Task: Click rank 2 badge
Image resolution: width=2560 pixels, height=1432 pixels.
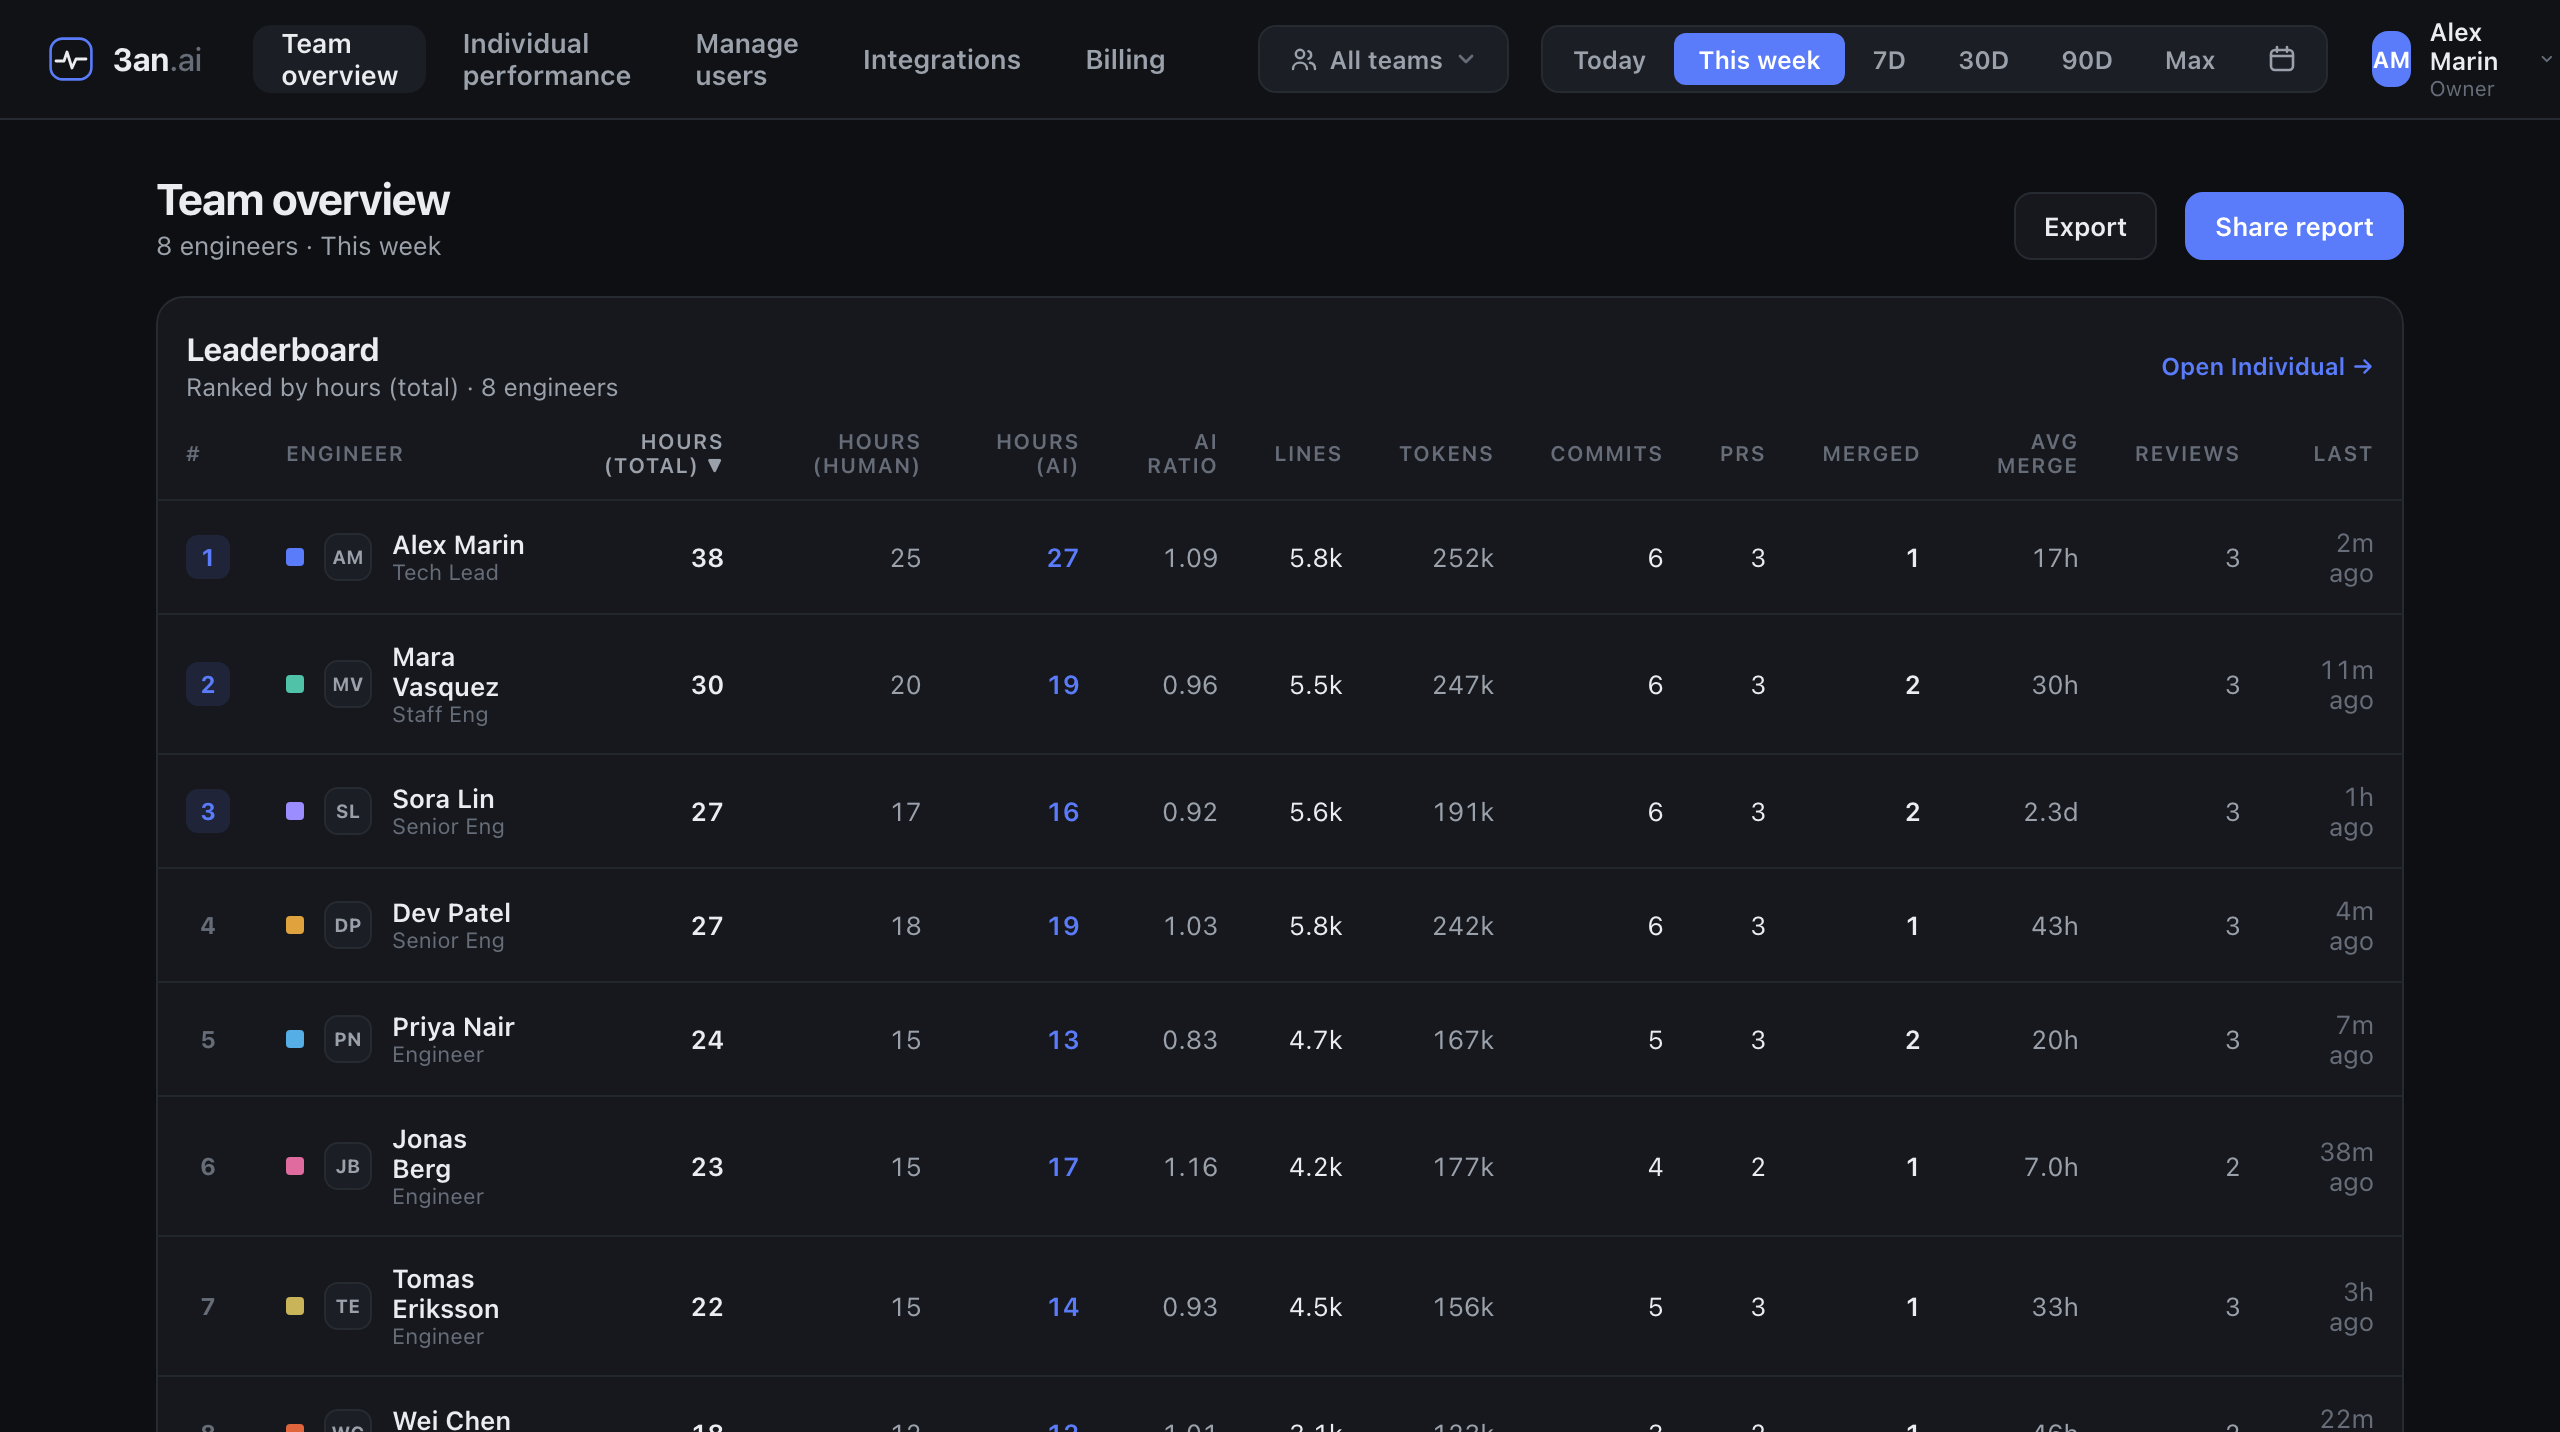Action: click(x=208, y=684)
